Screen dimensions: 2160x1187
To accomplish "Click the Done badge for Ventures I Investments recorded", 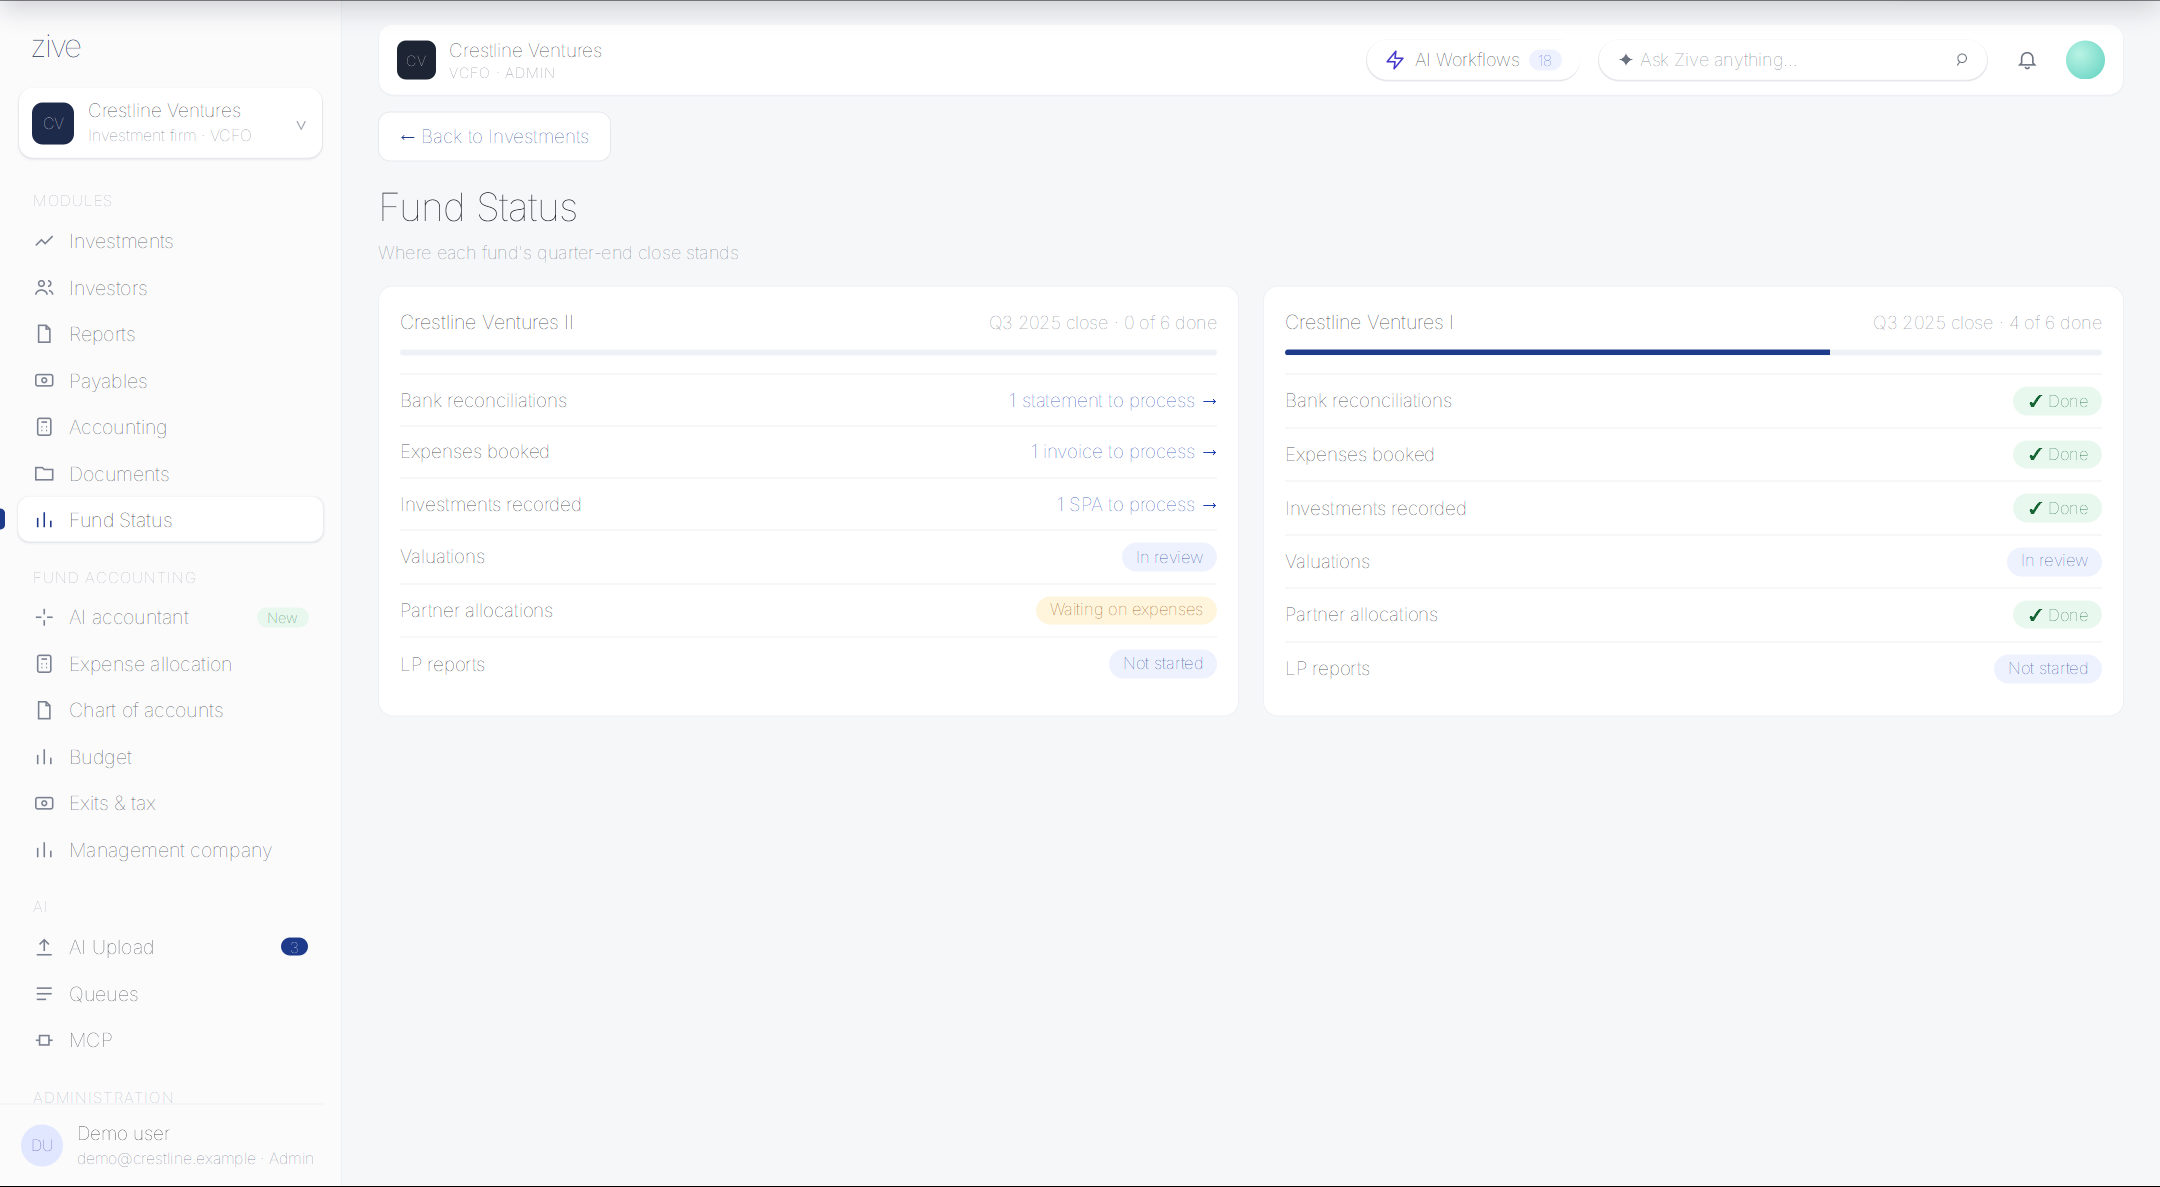I will (x=2057, y=508).
